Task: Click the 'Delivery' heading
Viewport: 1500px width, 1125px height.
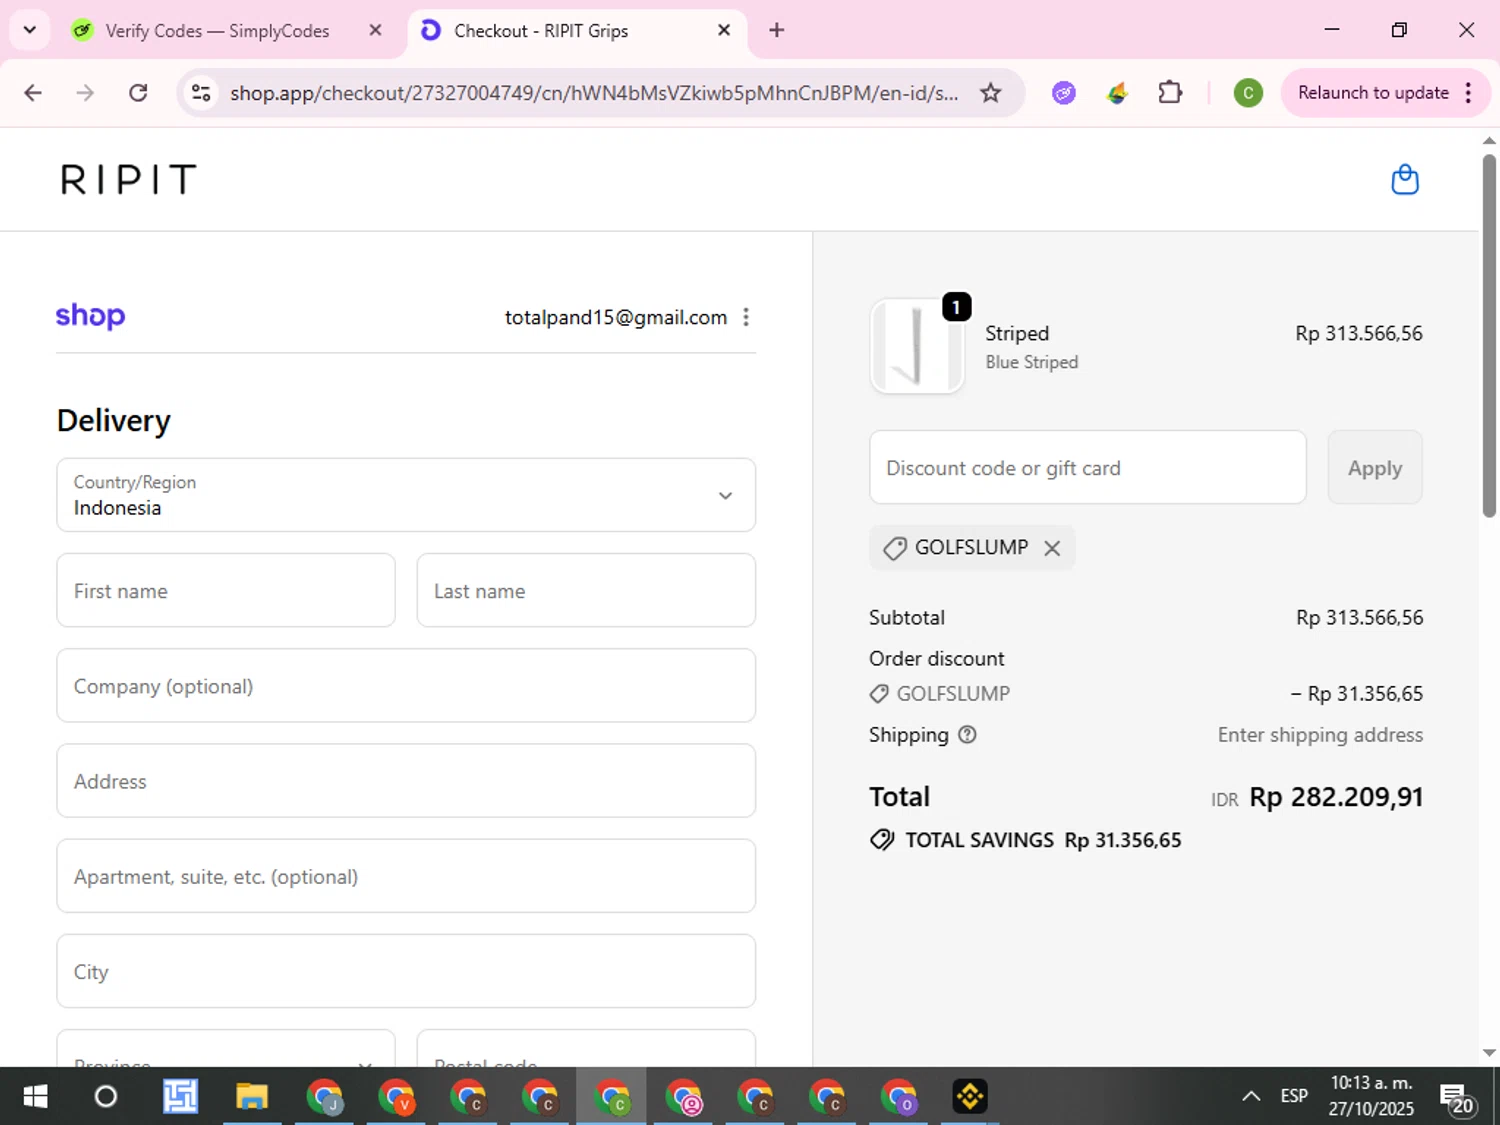Action: (x=114, y=421)
